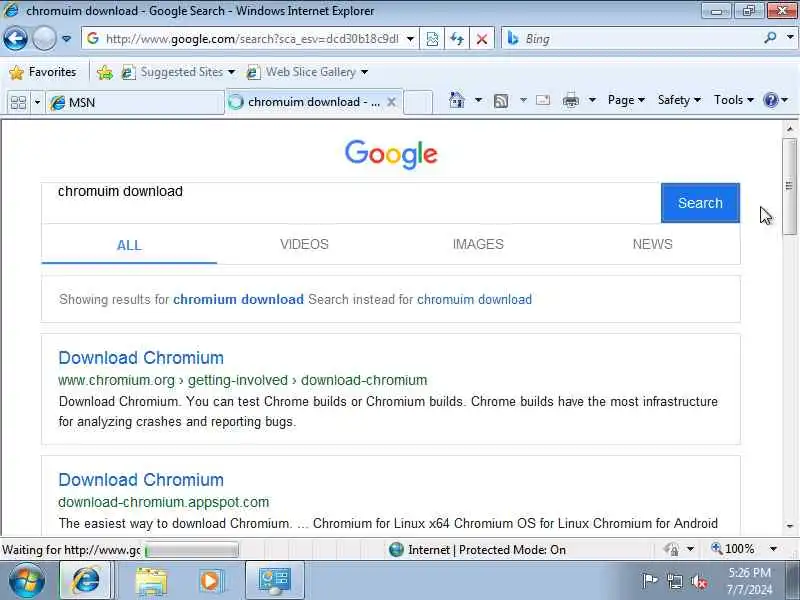The image size is (800, 600).
Task: Click the Google search input field
Action: tap(351, 203)
